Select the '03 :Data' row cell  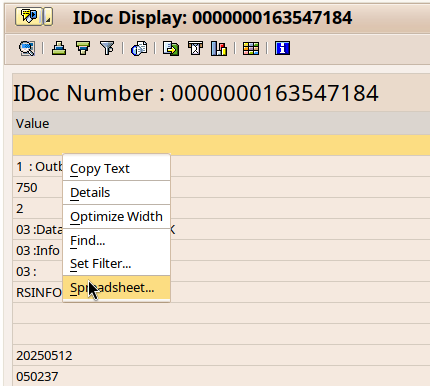[221, 229]
